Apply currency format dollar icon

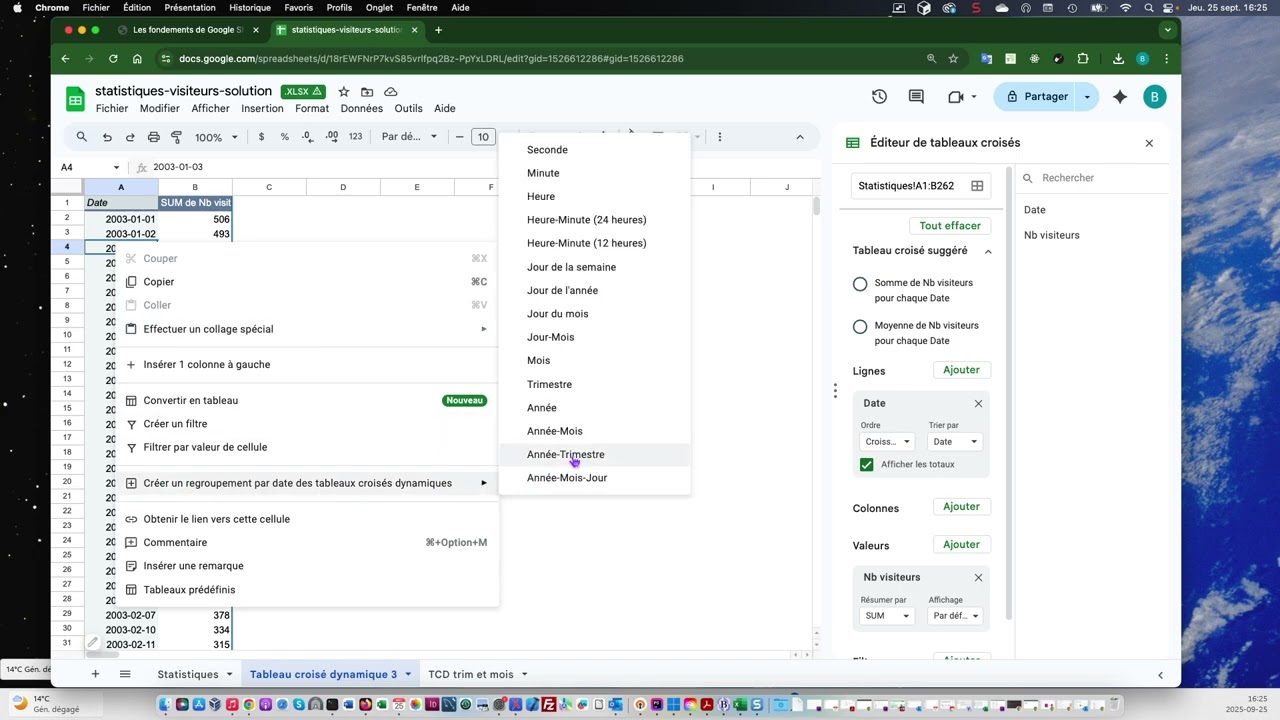coord(262,137)
